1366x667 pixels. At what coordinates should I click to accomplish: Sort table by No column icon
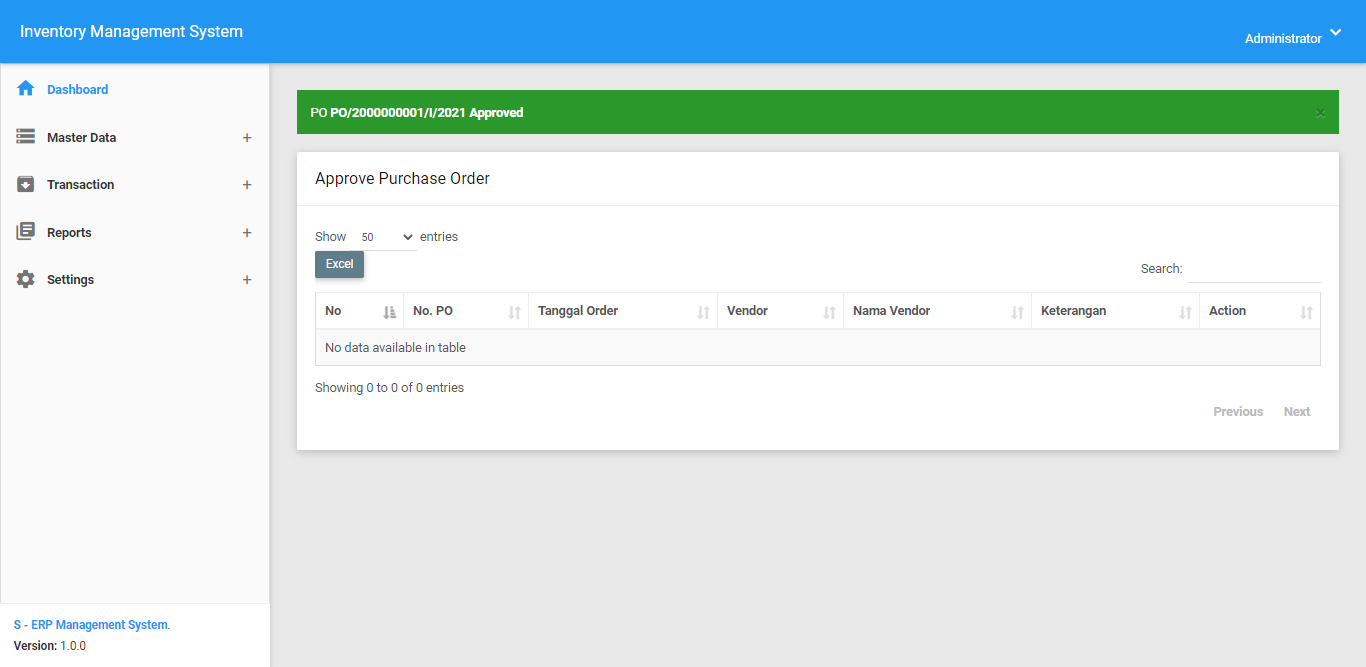390,312
